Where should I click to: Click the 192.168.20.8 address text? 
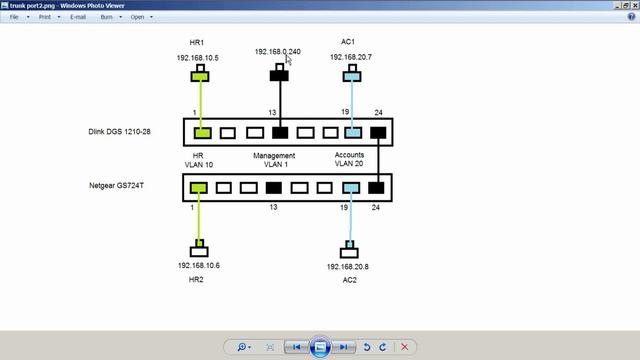[348, 267]
